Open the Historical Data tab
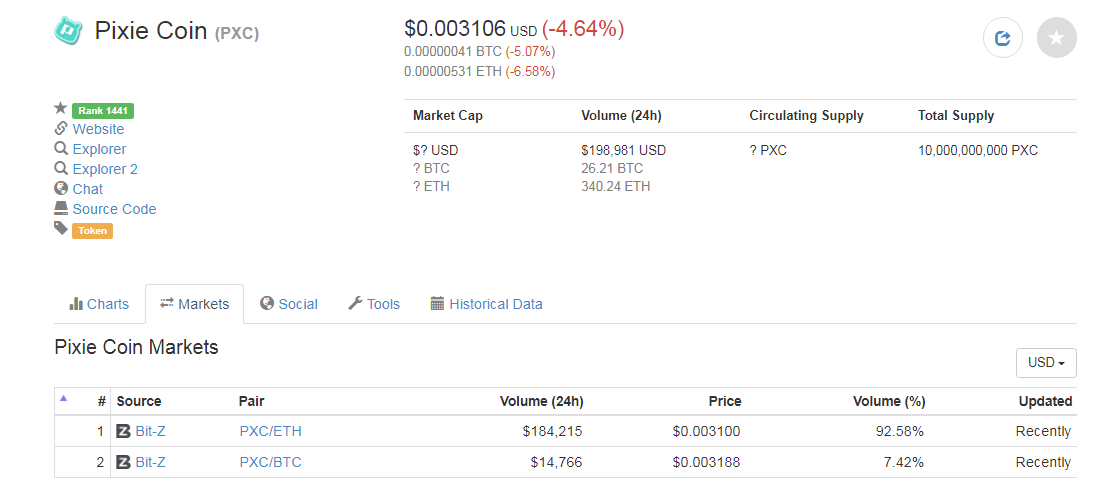Screen dimensions: 1111x497 tap(486, 304)
